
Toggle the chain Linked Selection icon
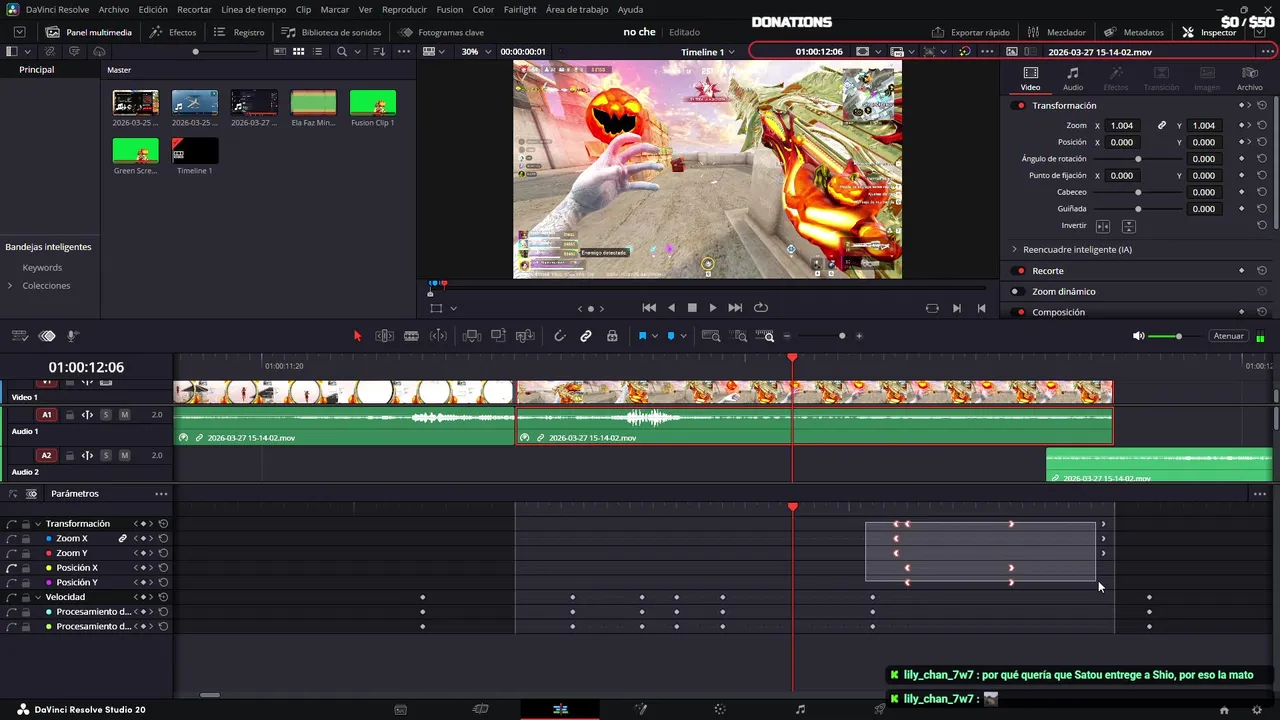tap(586, 336)
